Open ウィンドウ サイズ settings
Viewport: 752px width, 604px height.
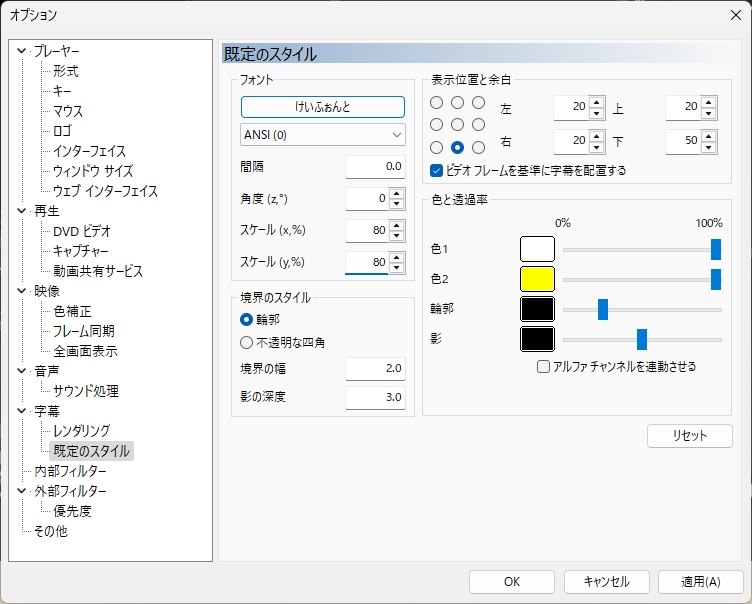93,171
